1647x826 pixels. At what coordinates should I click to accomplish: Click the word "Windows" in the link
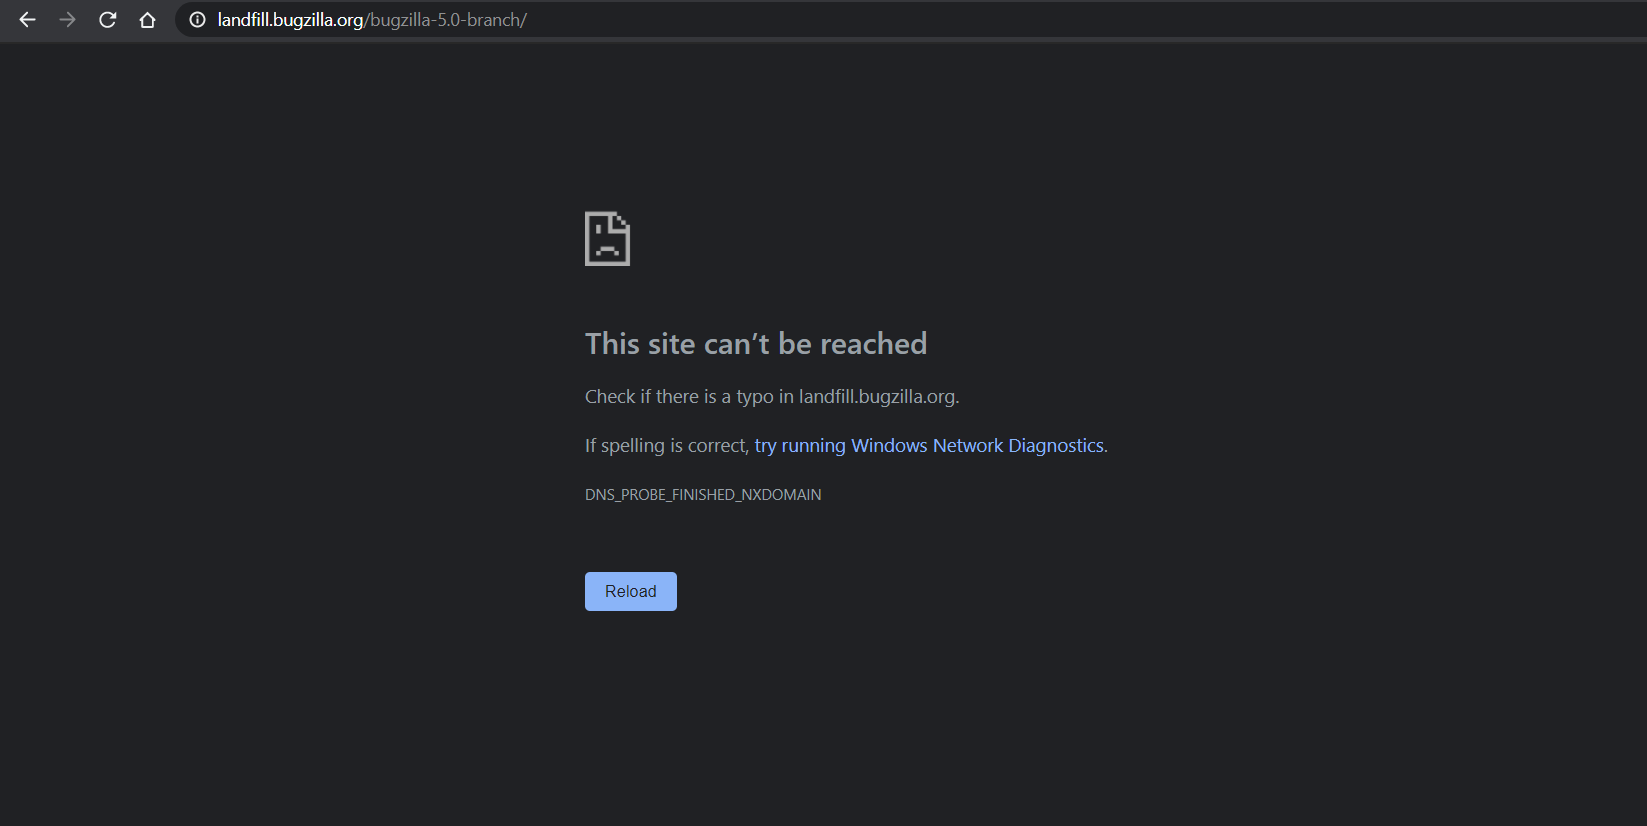tap(889, 446)
